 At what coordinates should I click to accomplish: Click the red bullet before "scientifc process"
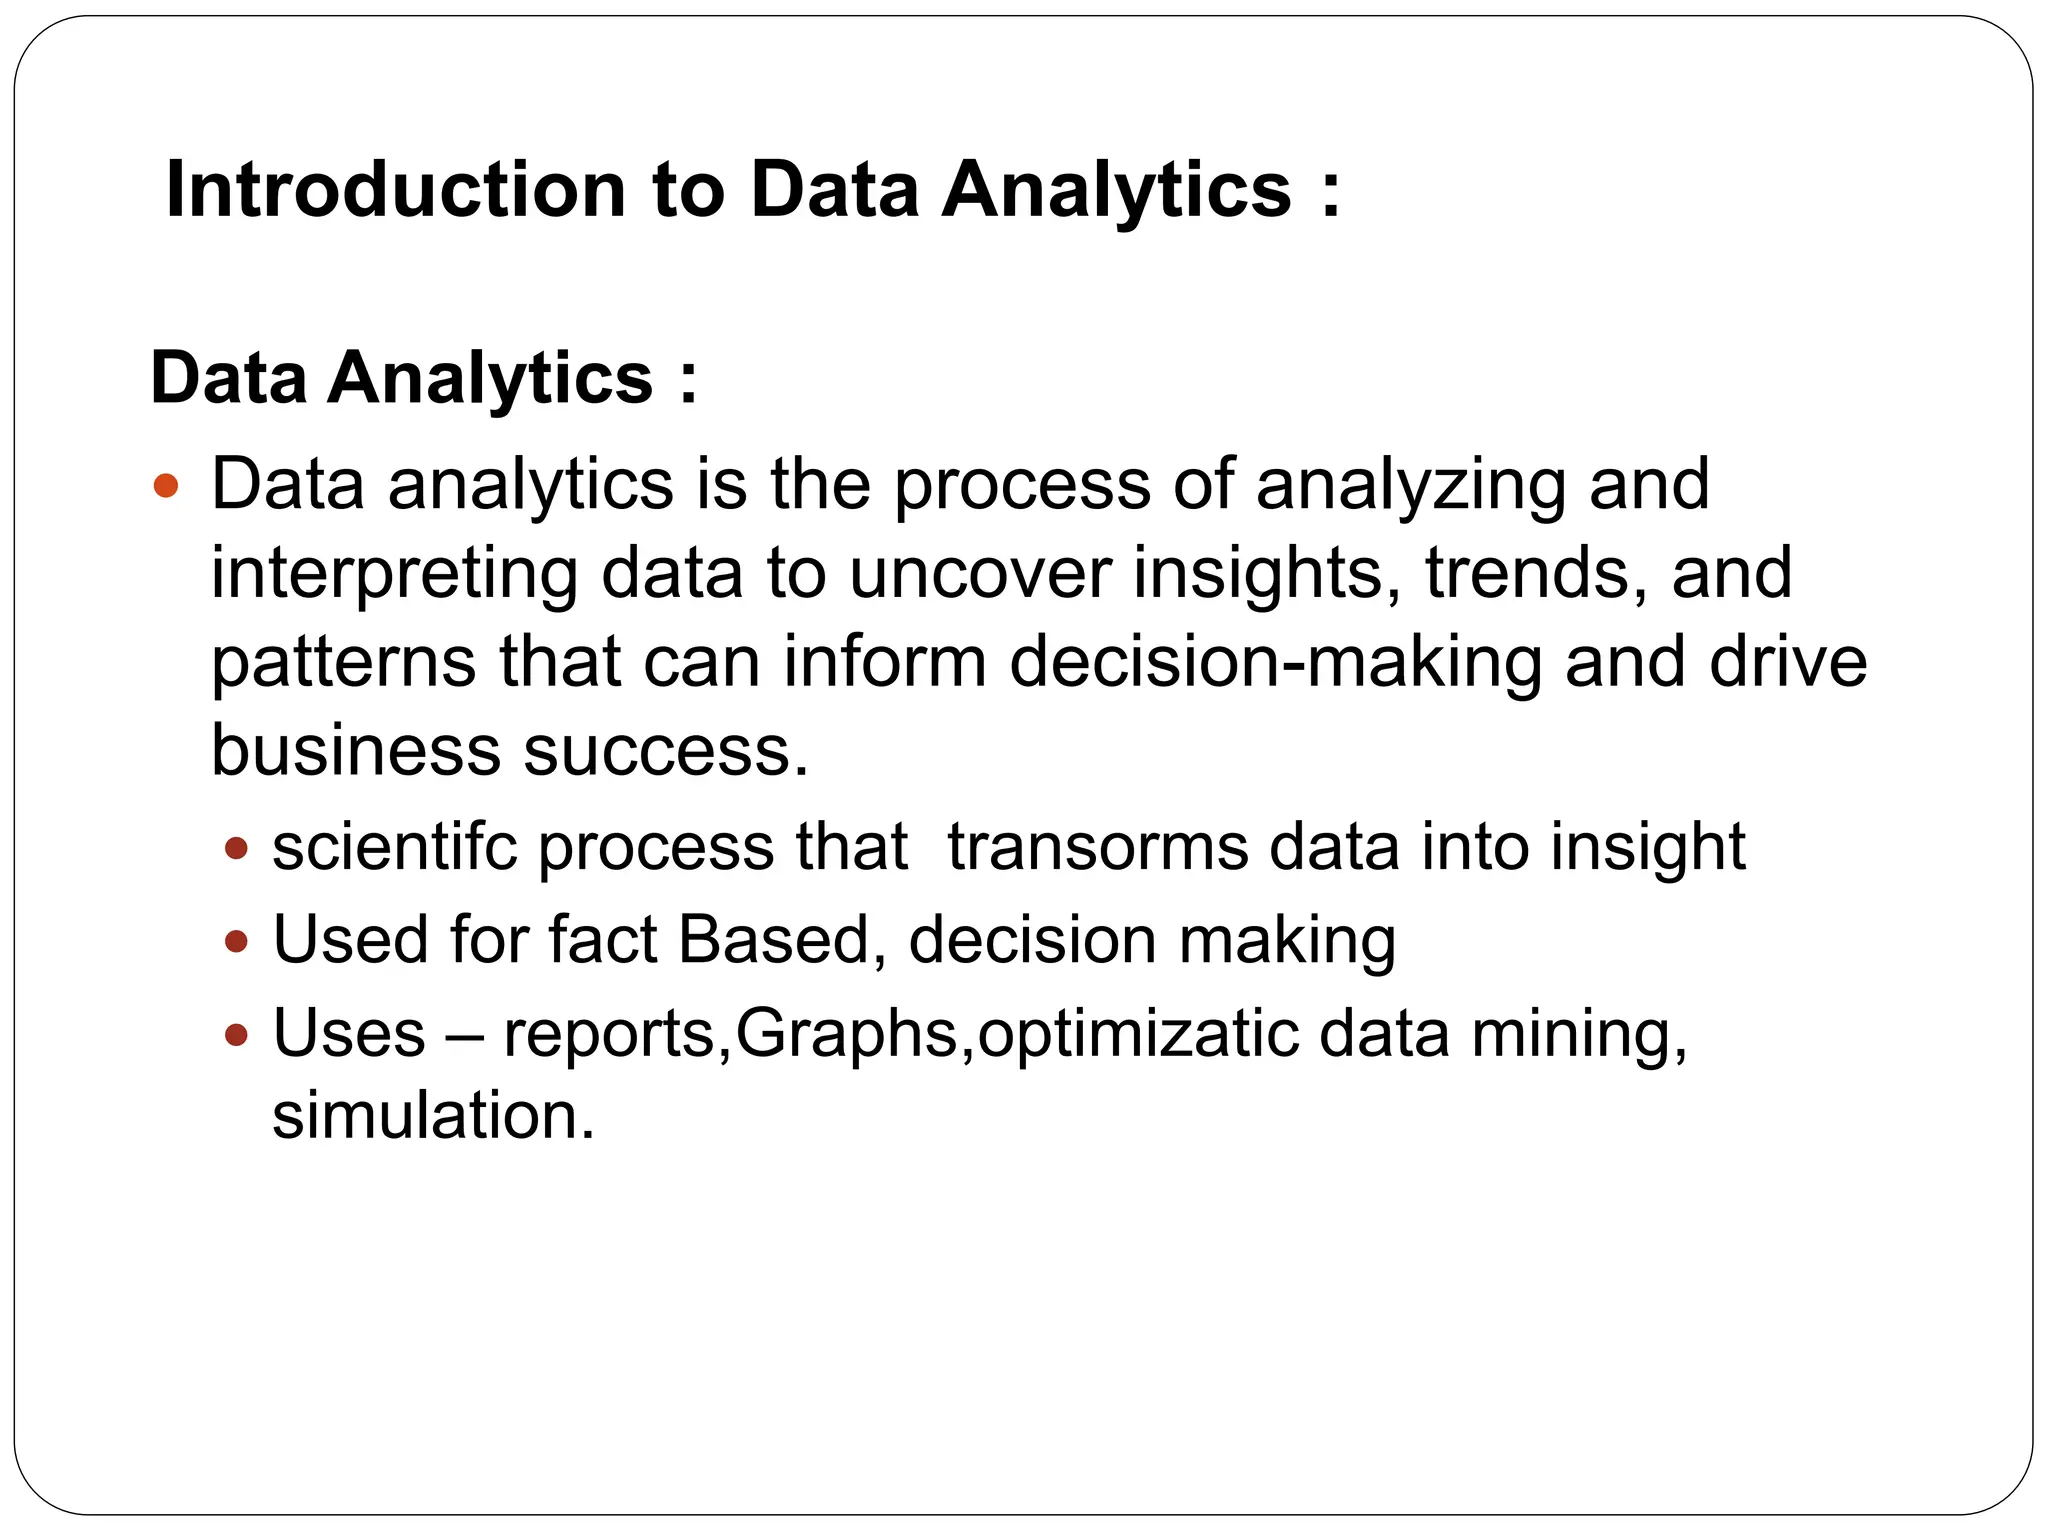[x=236, y=849]
